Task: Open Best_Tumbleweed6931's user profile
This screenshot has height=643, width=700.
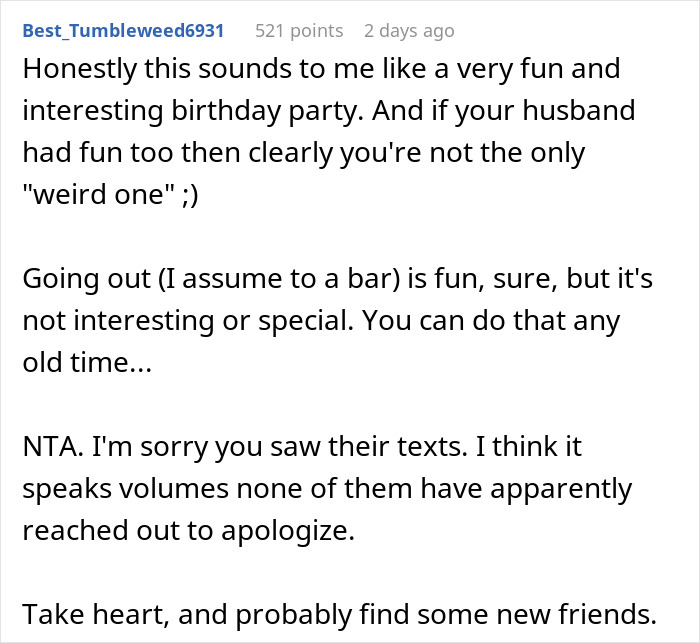Action: click(121, 30)
